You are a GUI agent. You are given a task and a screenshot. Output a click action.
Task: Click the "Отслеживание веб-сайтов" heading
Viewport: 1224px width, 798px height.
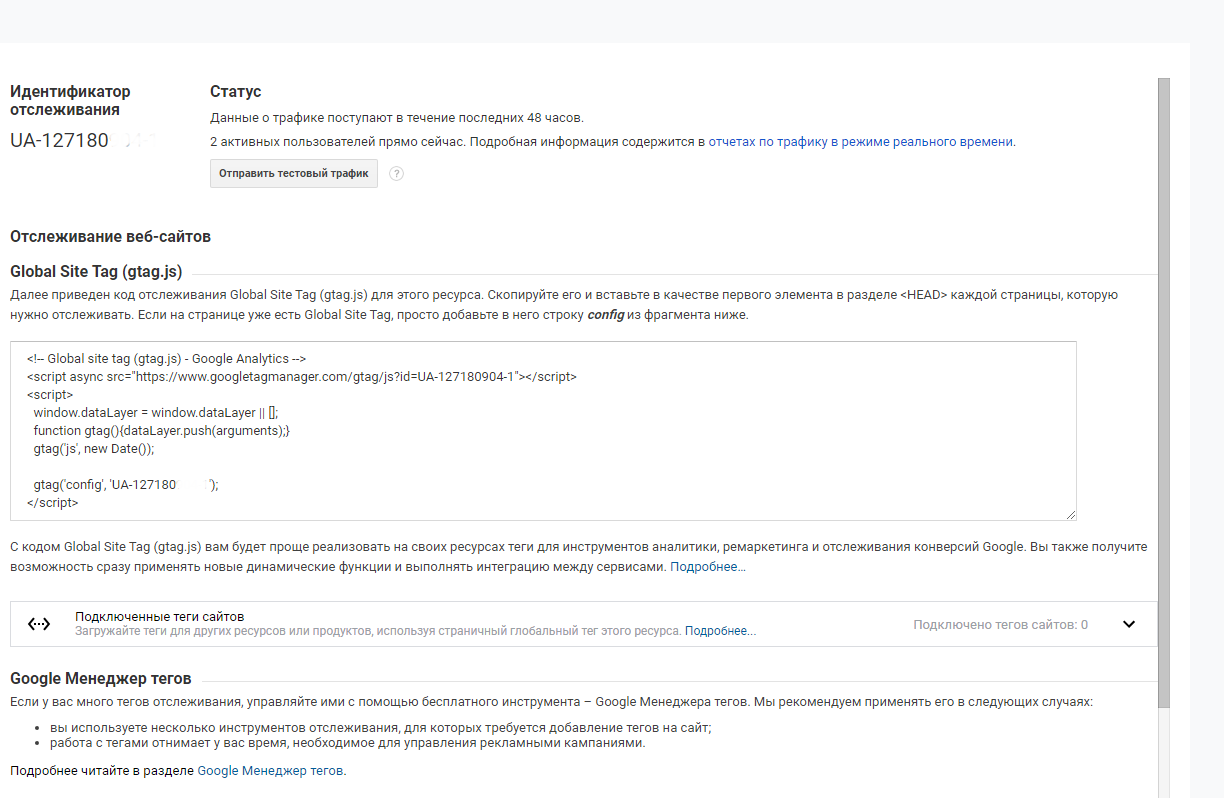[x=110, y=237]
